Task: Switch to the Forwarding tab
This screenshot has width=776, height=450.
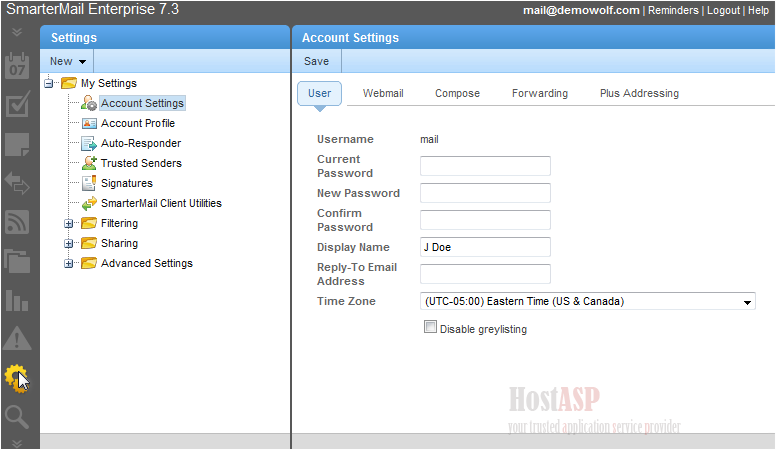Action: click(539, 94)
